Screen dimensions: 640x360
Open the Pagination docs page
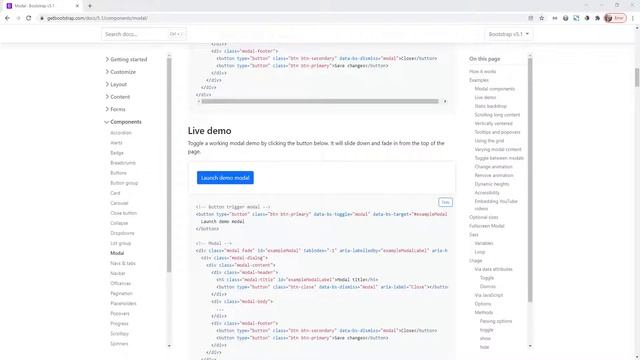(121, 293)
